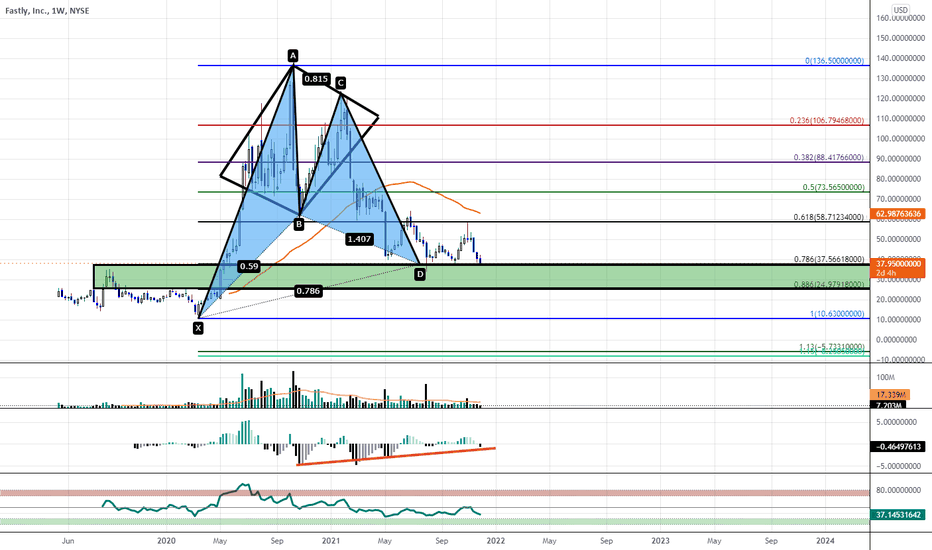Select harmonic pattern point B label
This screenshot has height=550, width=932.
coord(299,224)
